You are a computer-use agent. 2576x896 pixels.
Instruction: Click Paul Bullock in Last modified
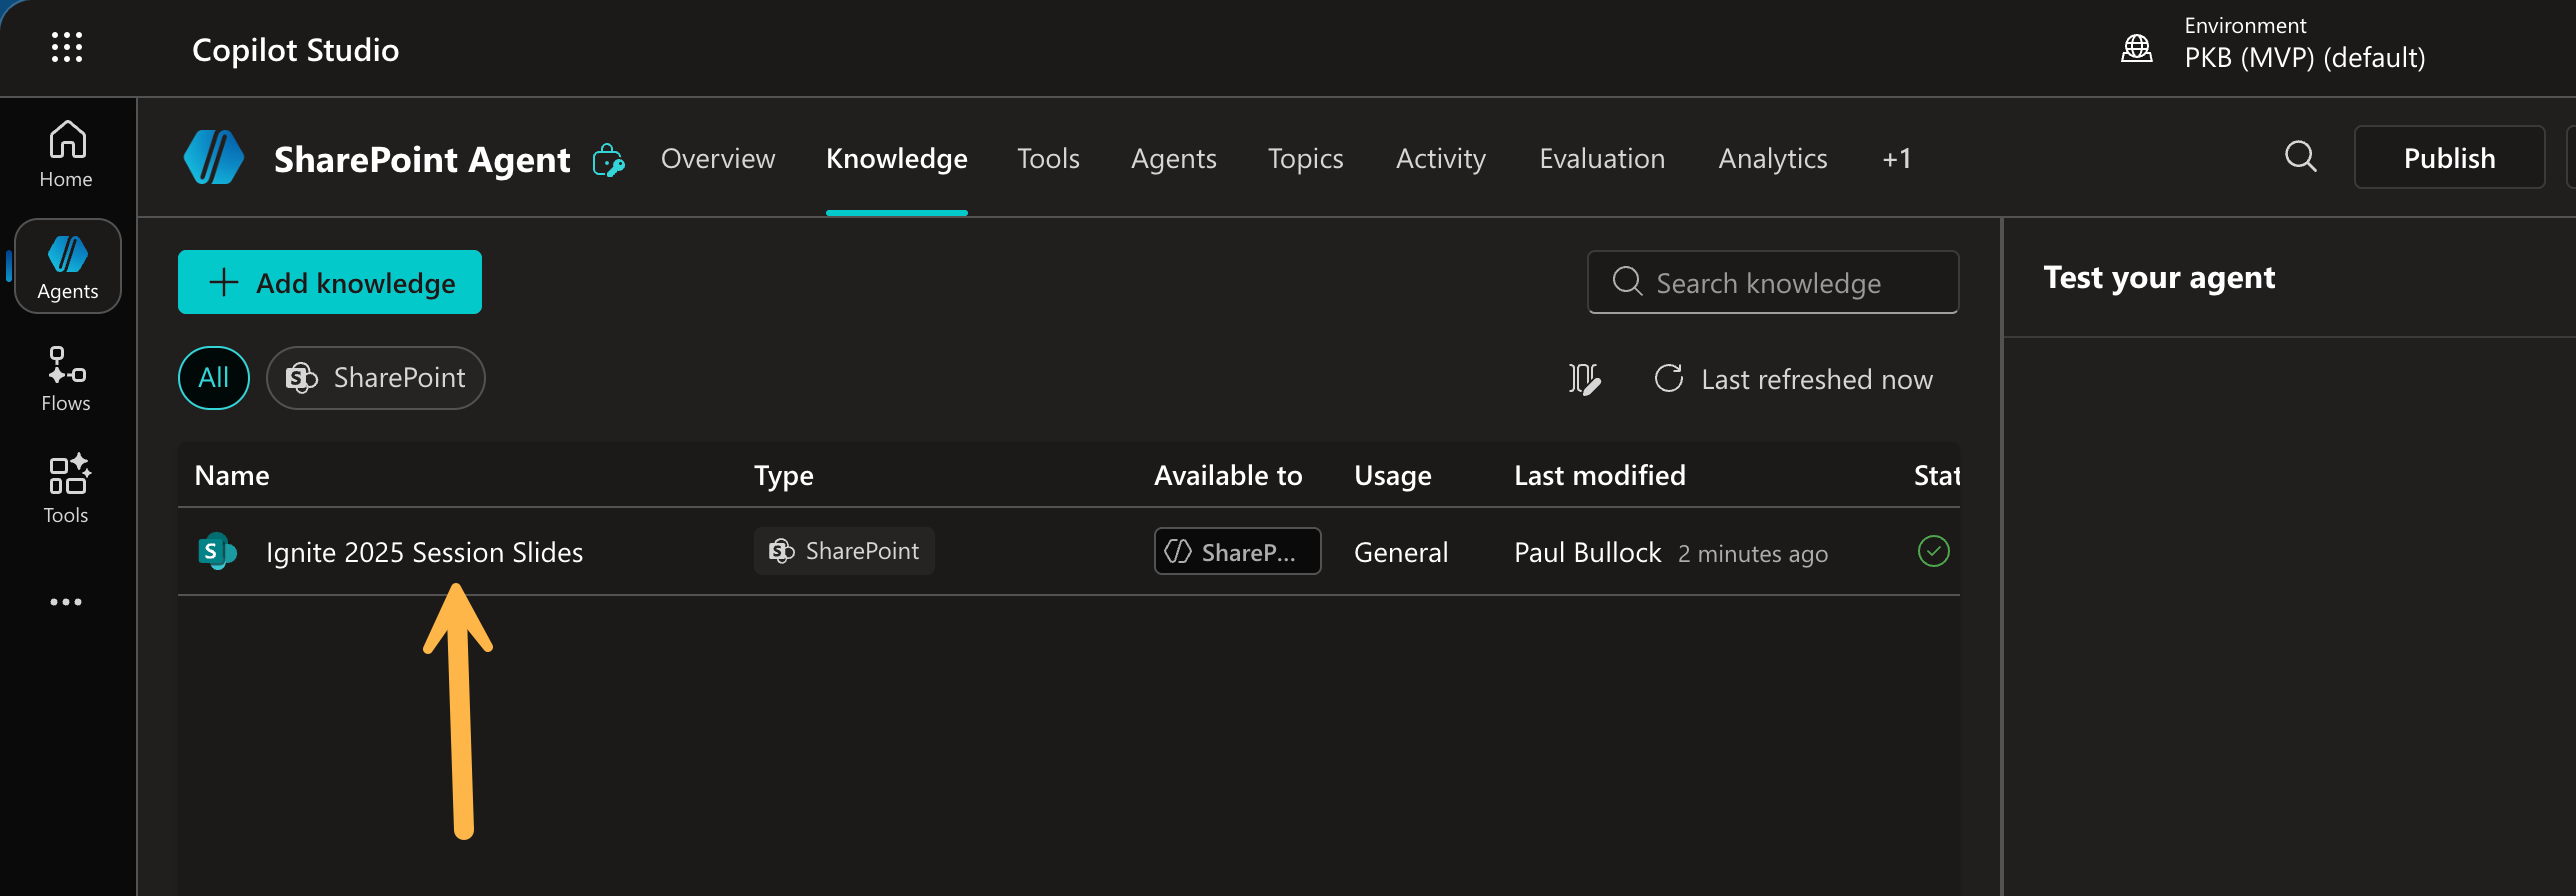pyautogui.click(x=1587, y=552)
